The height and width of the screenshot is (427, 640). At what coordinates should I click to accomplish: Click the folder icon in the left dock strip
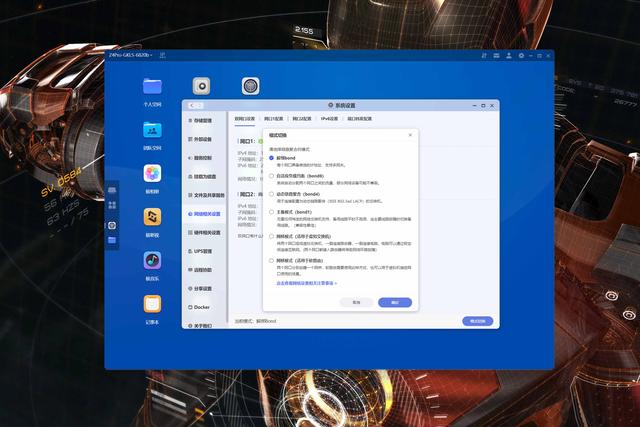(x=112, y=240)
